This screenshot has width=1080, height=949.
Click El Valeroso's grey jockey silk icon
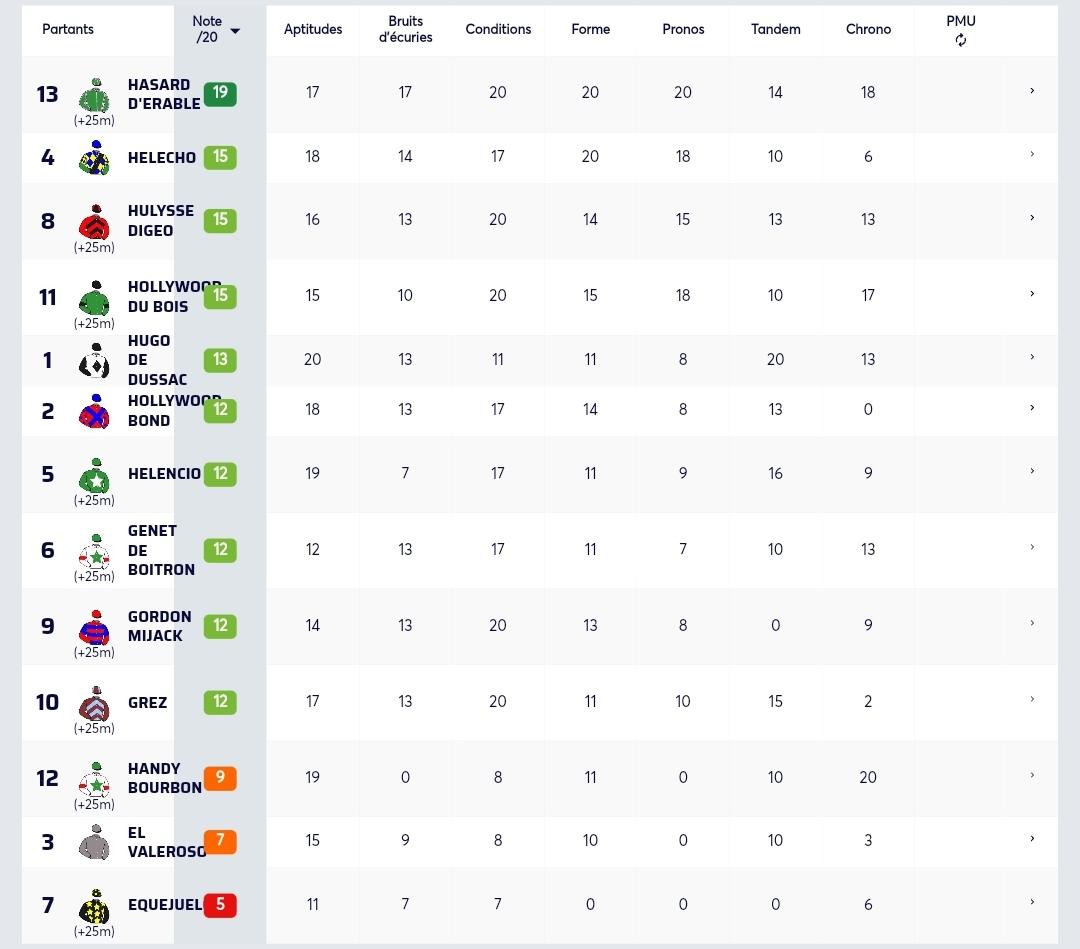[x=95, y=842]
